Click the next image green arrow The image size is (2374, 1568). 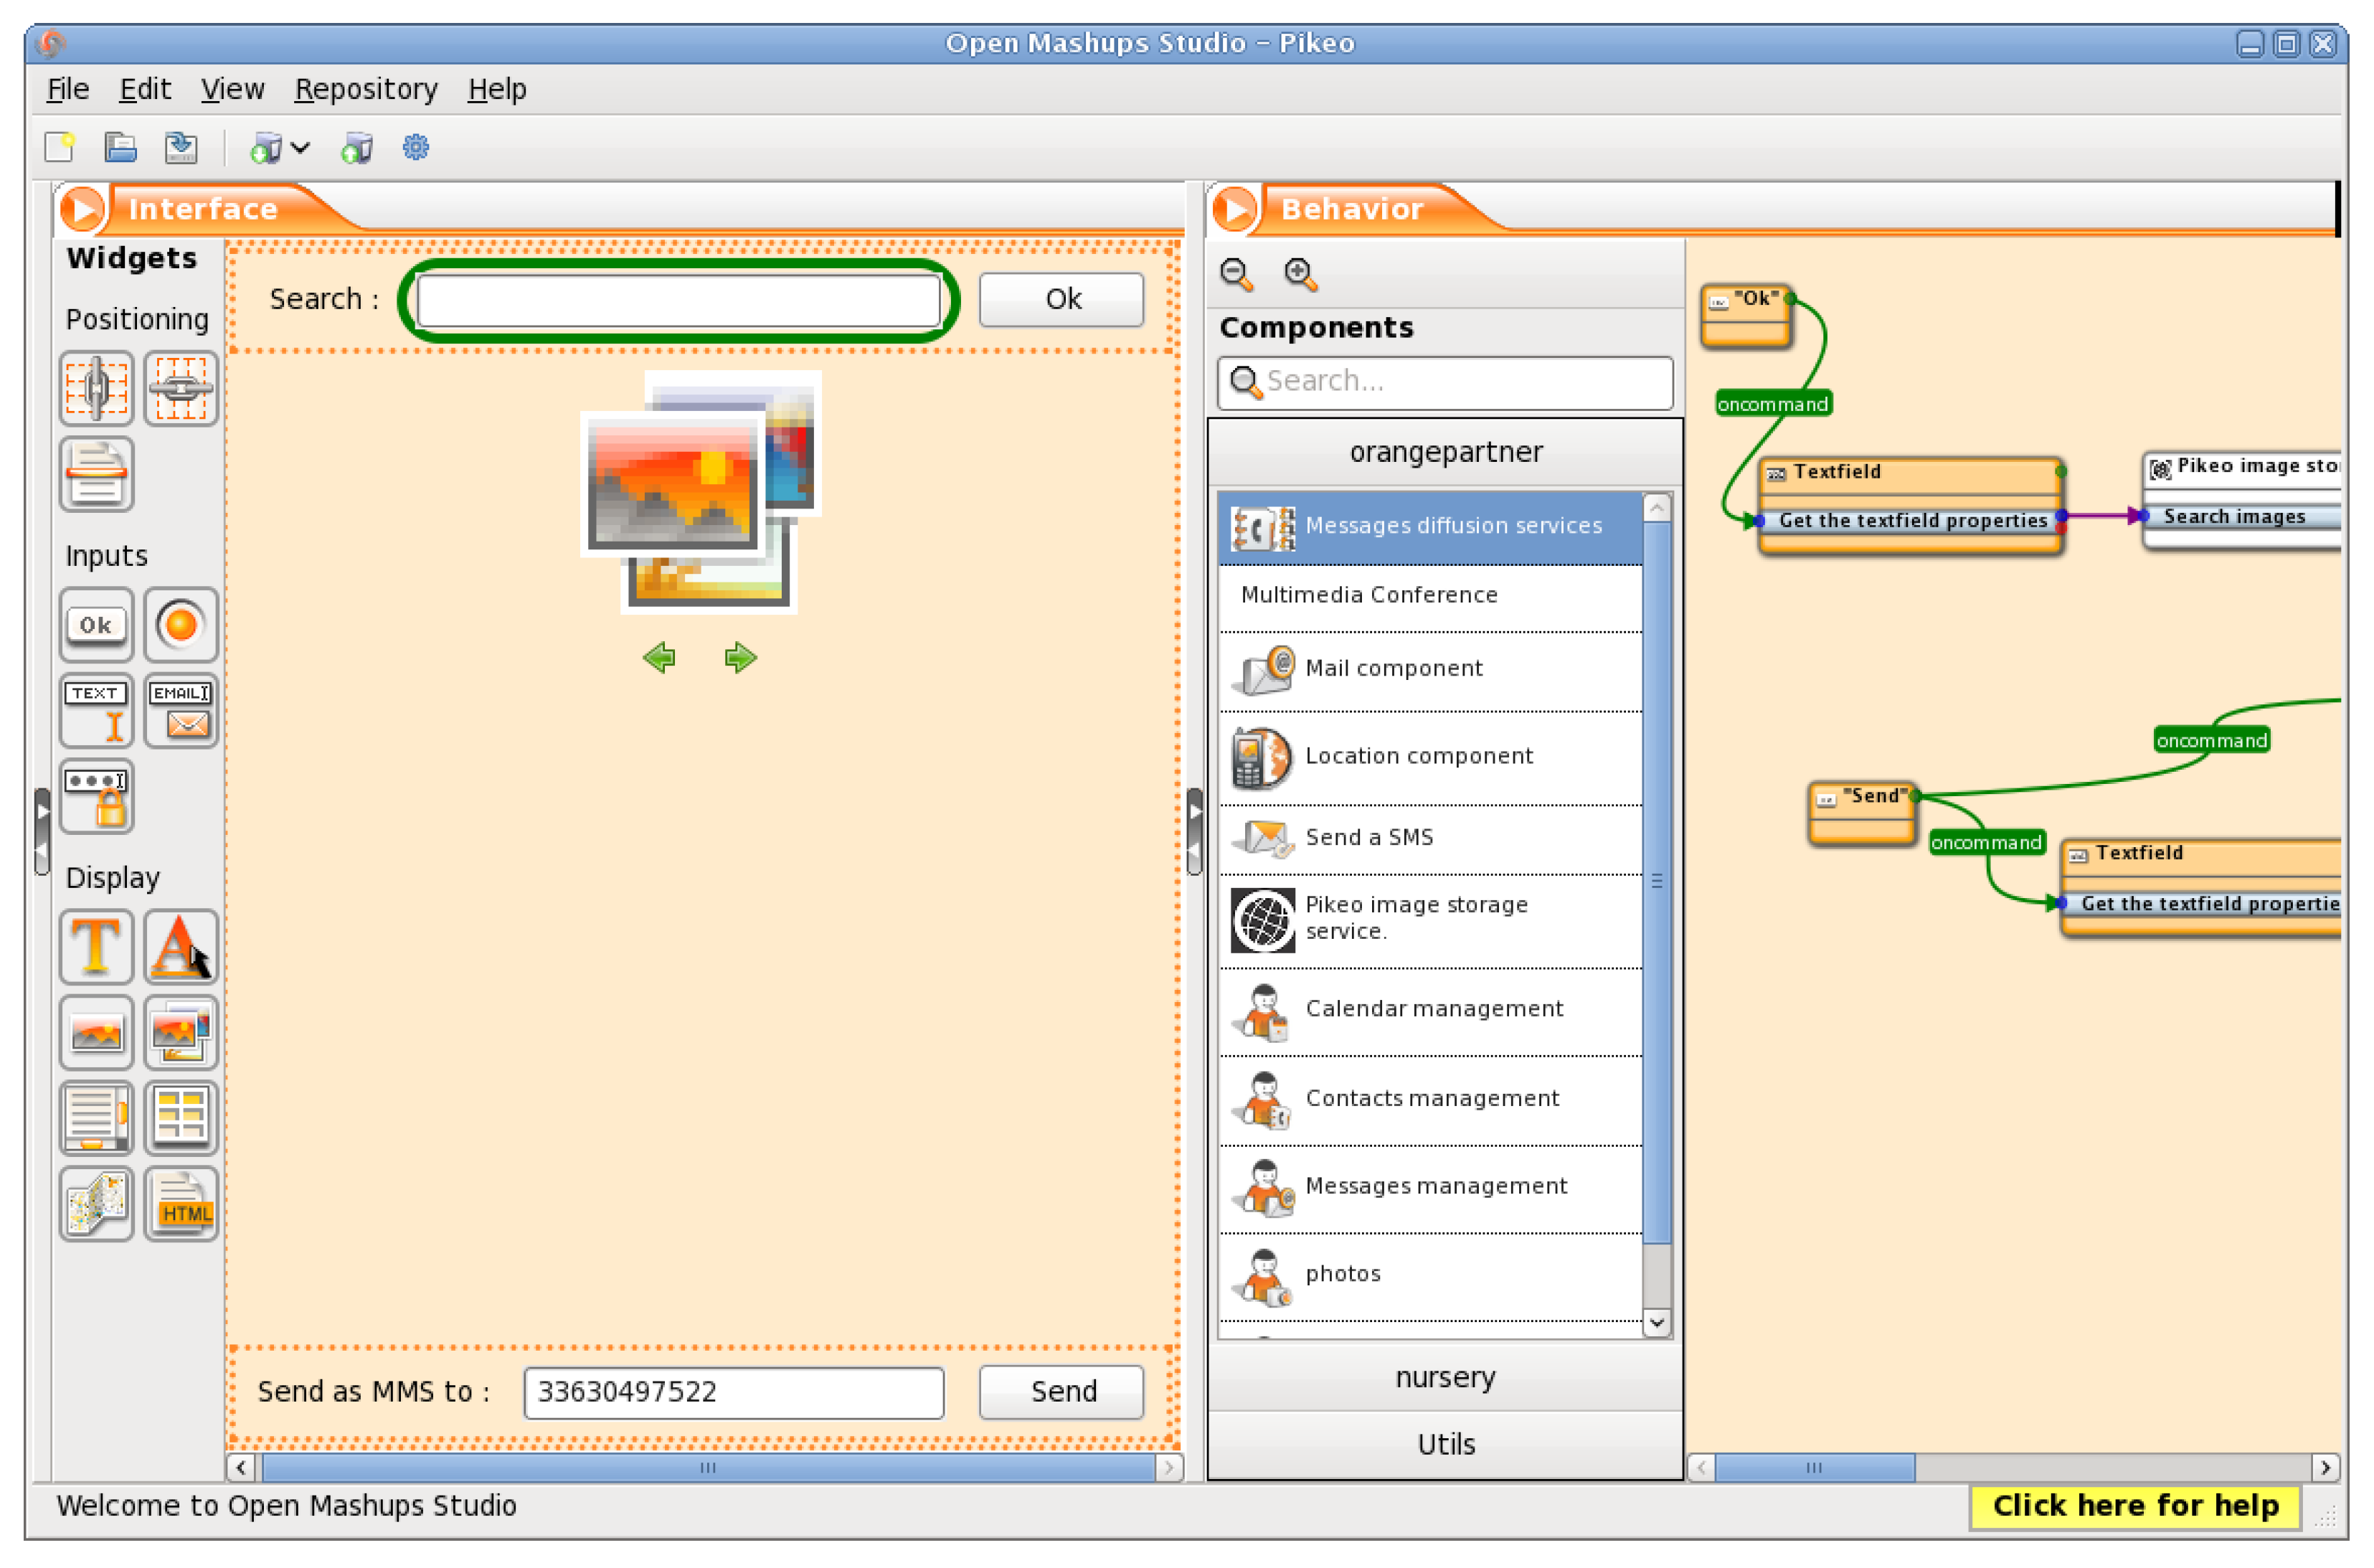point(741,658)
